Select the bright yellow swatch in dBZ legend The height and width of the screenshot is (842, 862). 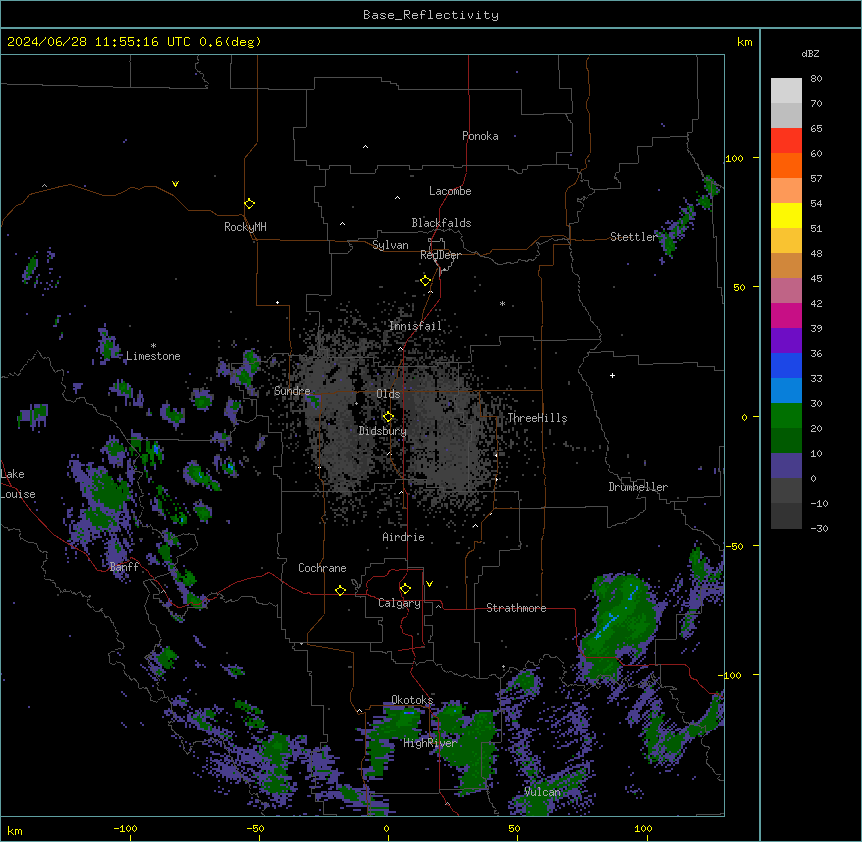click(x=786, y=215)
